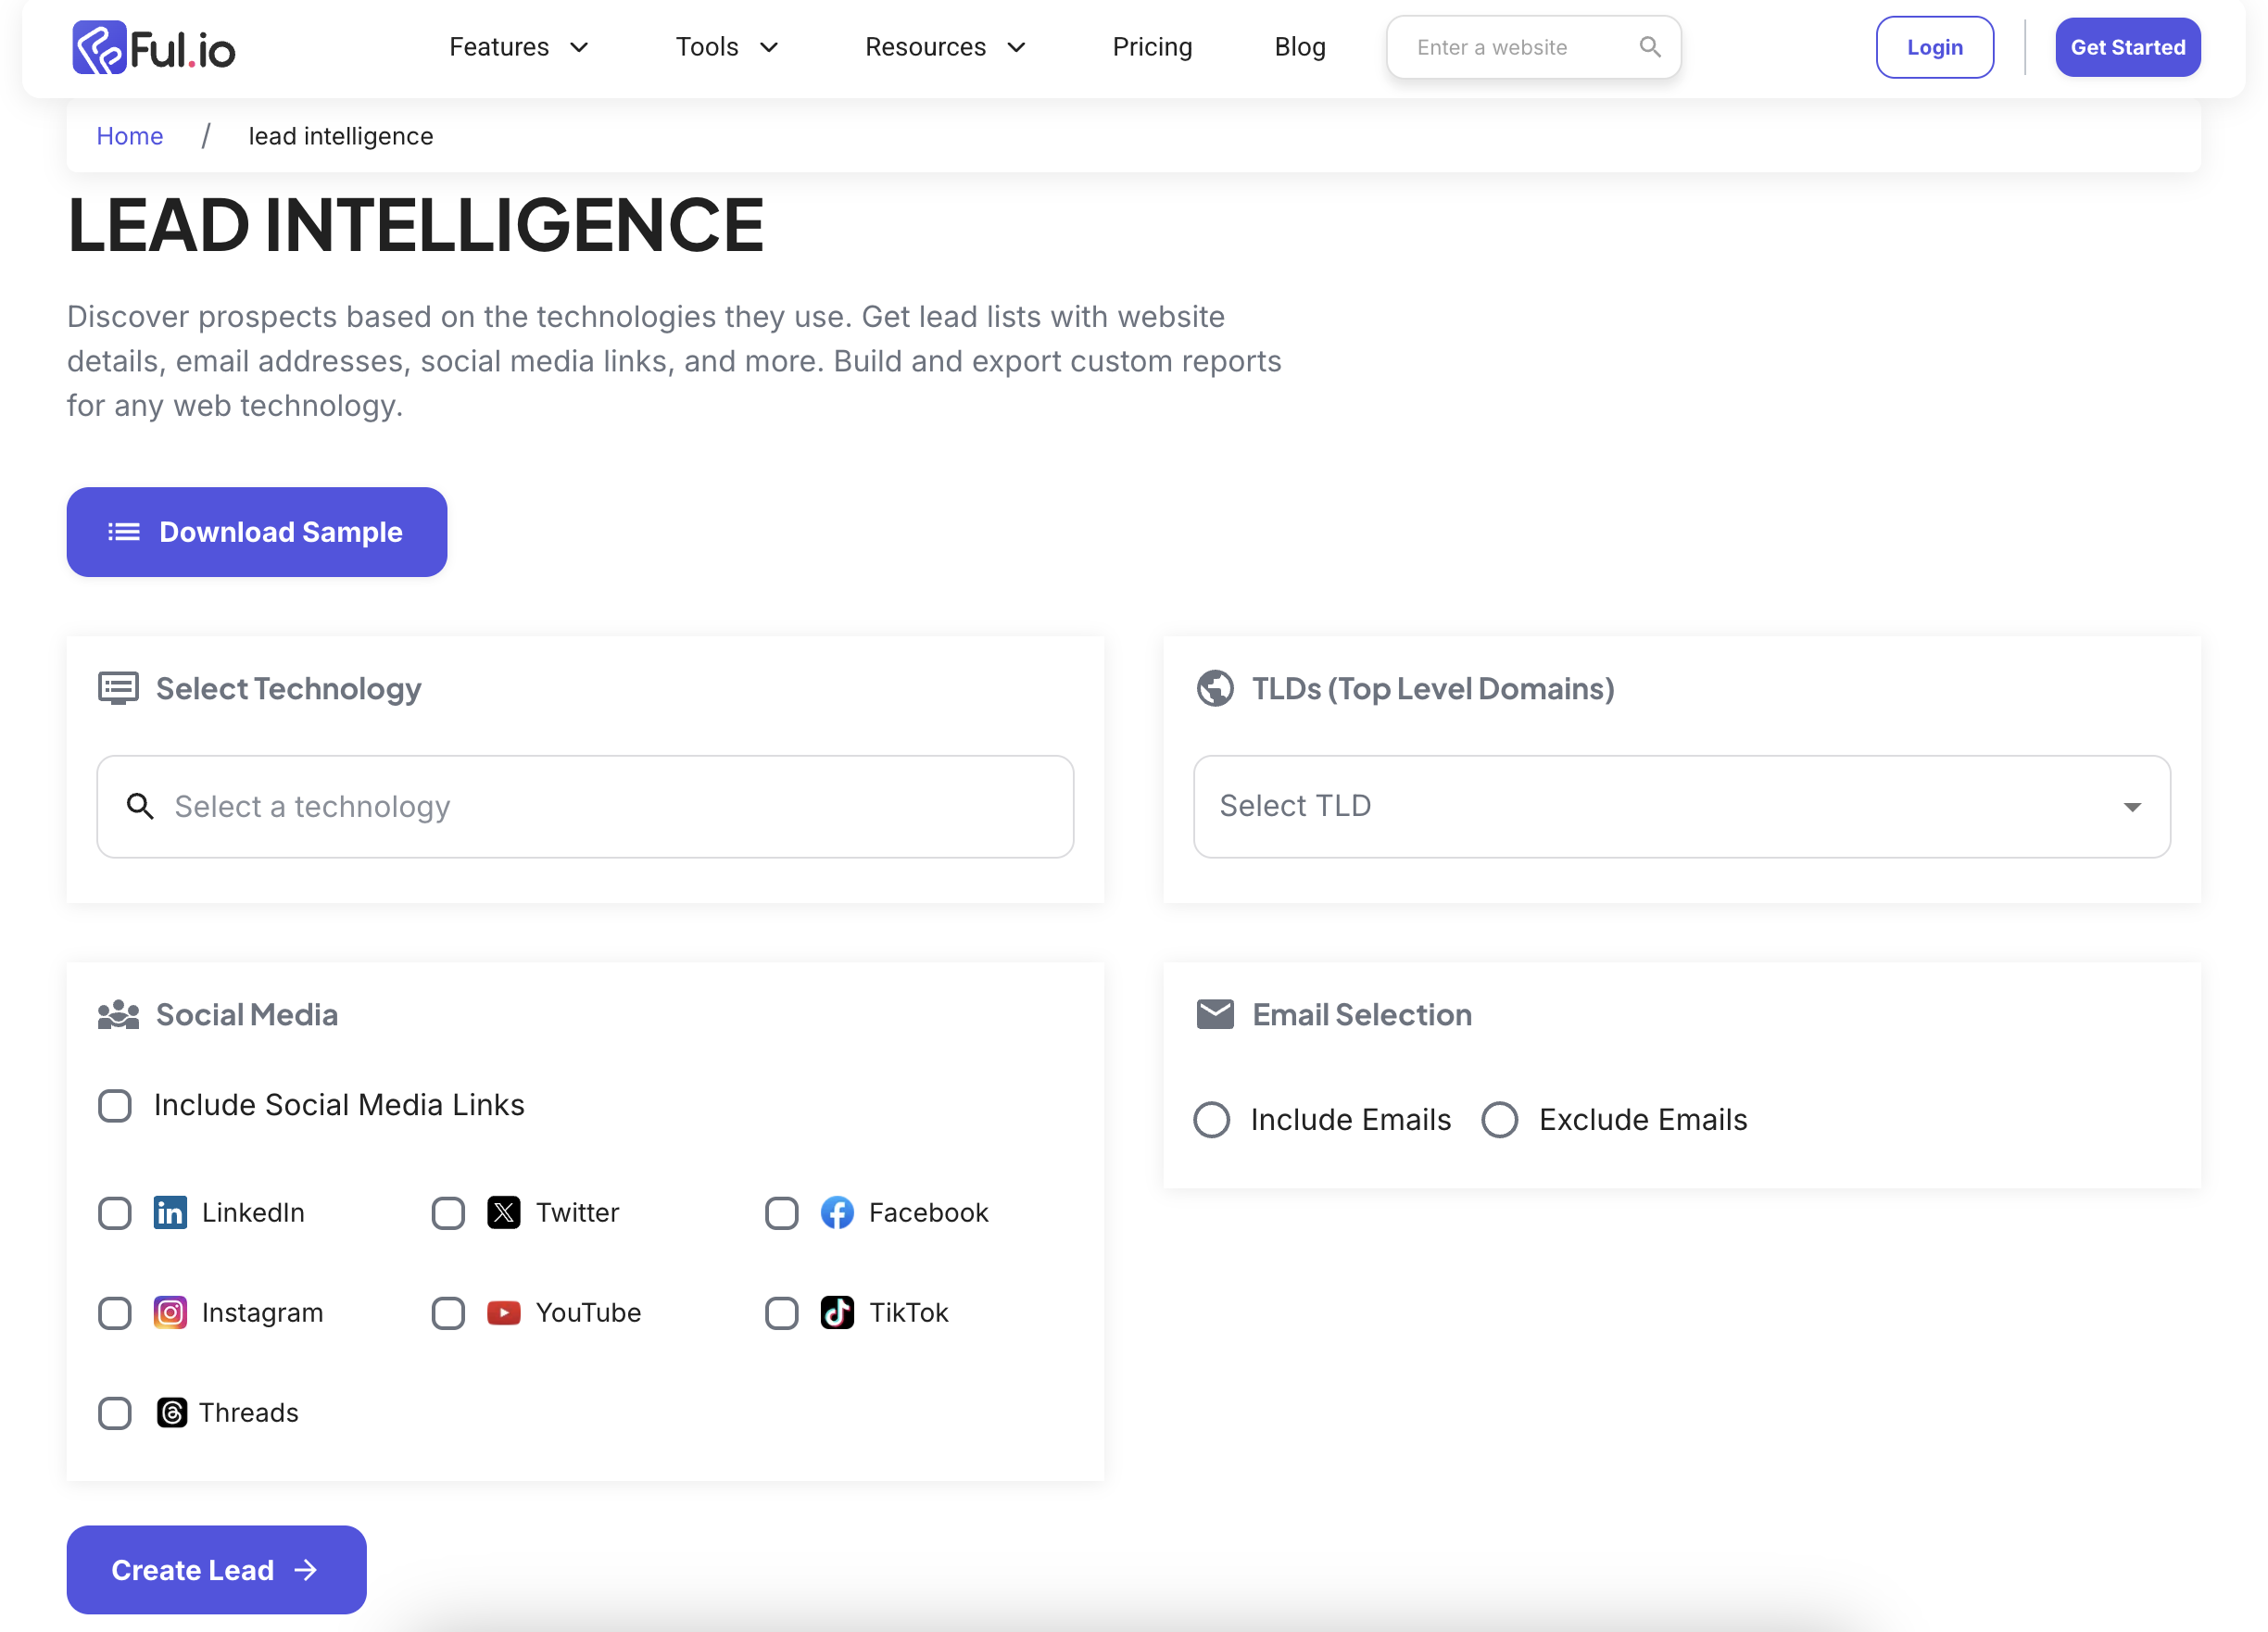Open the Select TLD dropdown
The image size is (2268, 1632).
click(x=1681, y=806)
